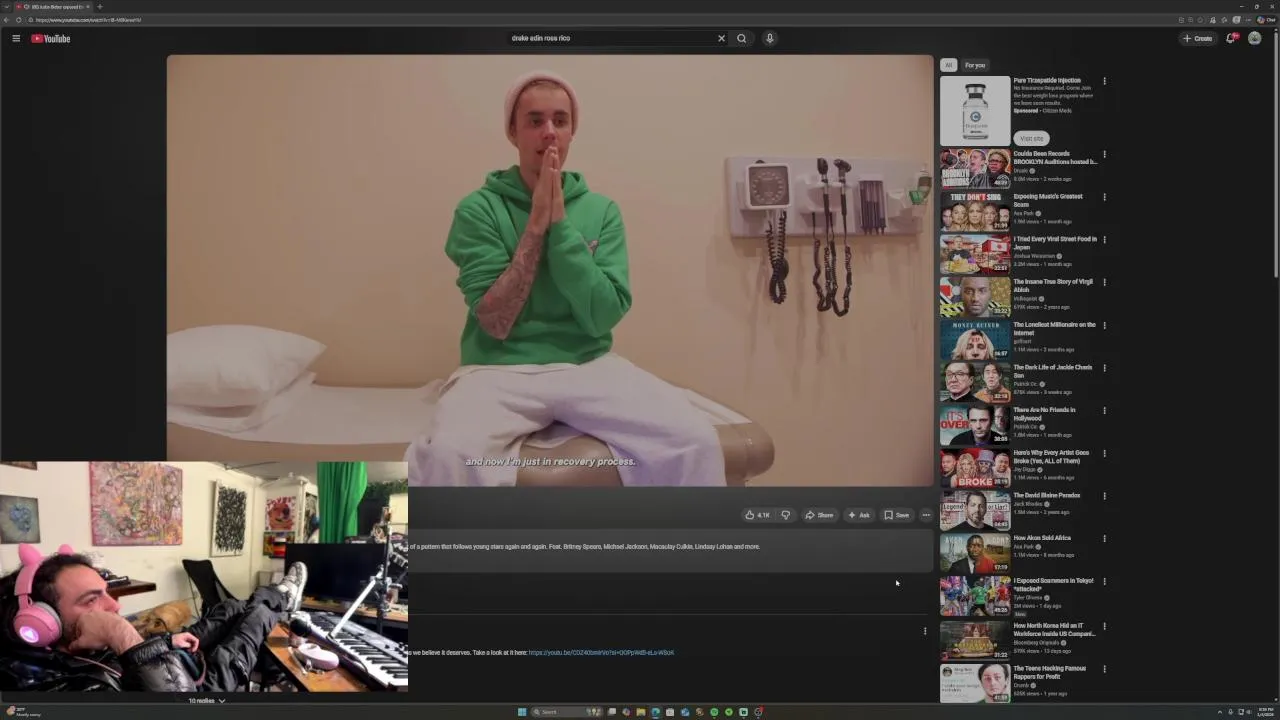Open the youtu.be link in the pinned comment

click(x=601, y=652)
